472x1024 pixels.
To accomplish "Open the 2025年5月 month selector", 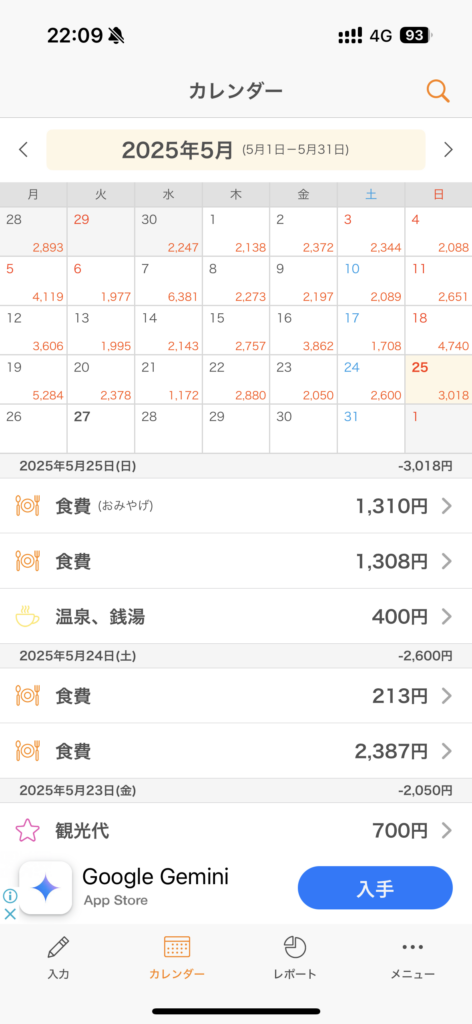I will click(236, 150).
